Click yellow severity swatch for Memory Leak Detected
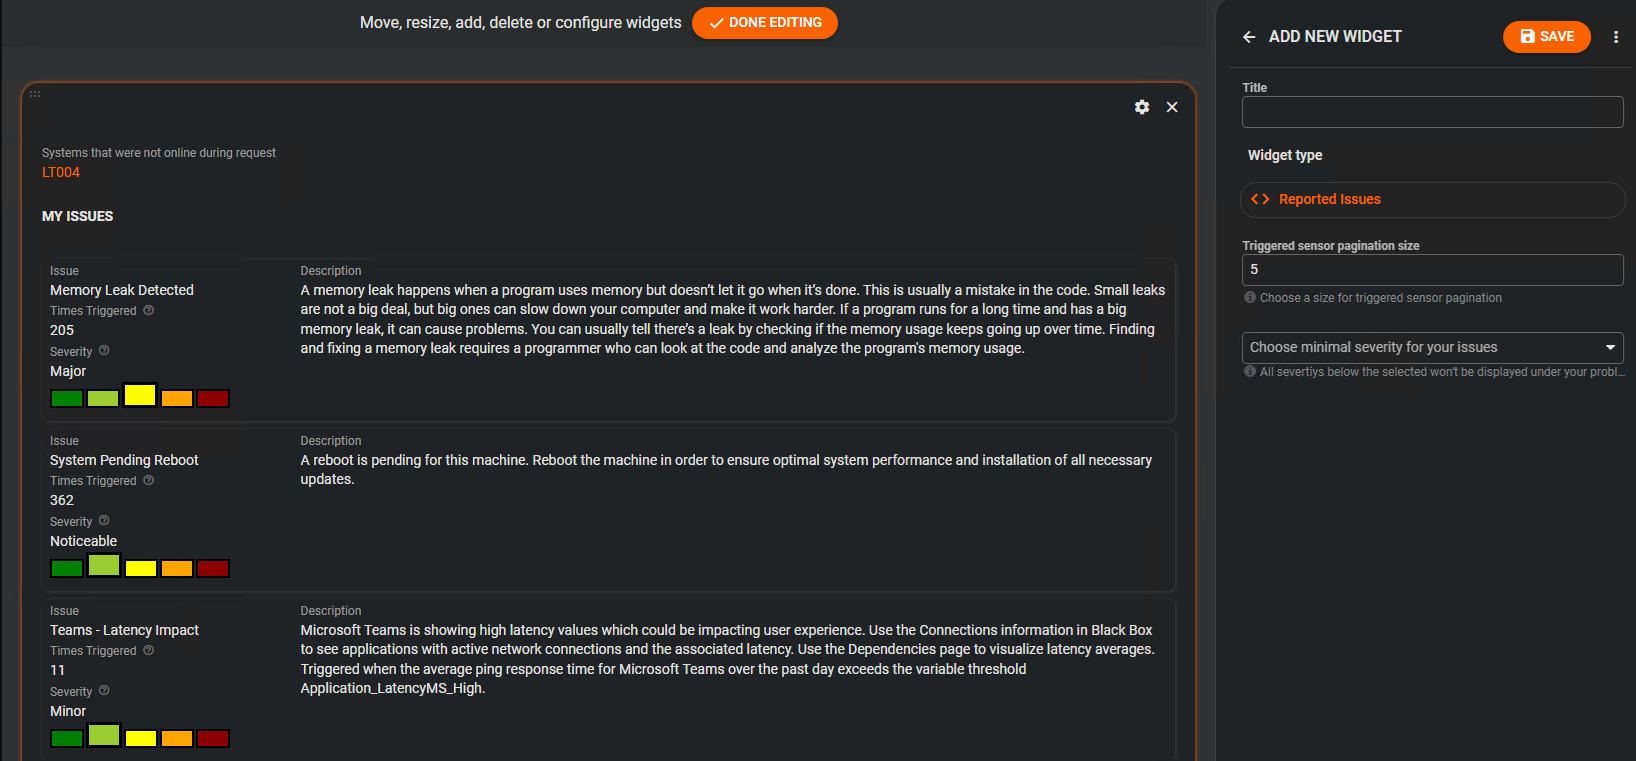The width and height of the screenshot is (1636, 761). (x=140, y=395)
